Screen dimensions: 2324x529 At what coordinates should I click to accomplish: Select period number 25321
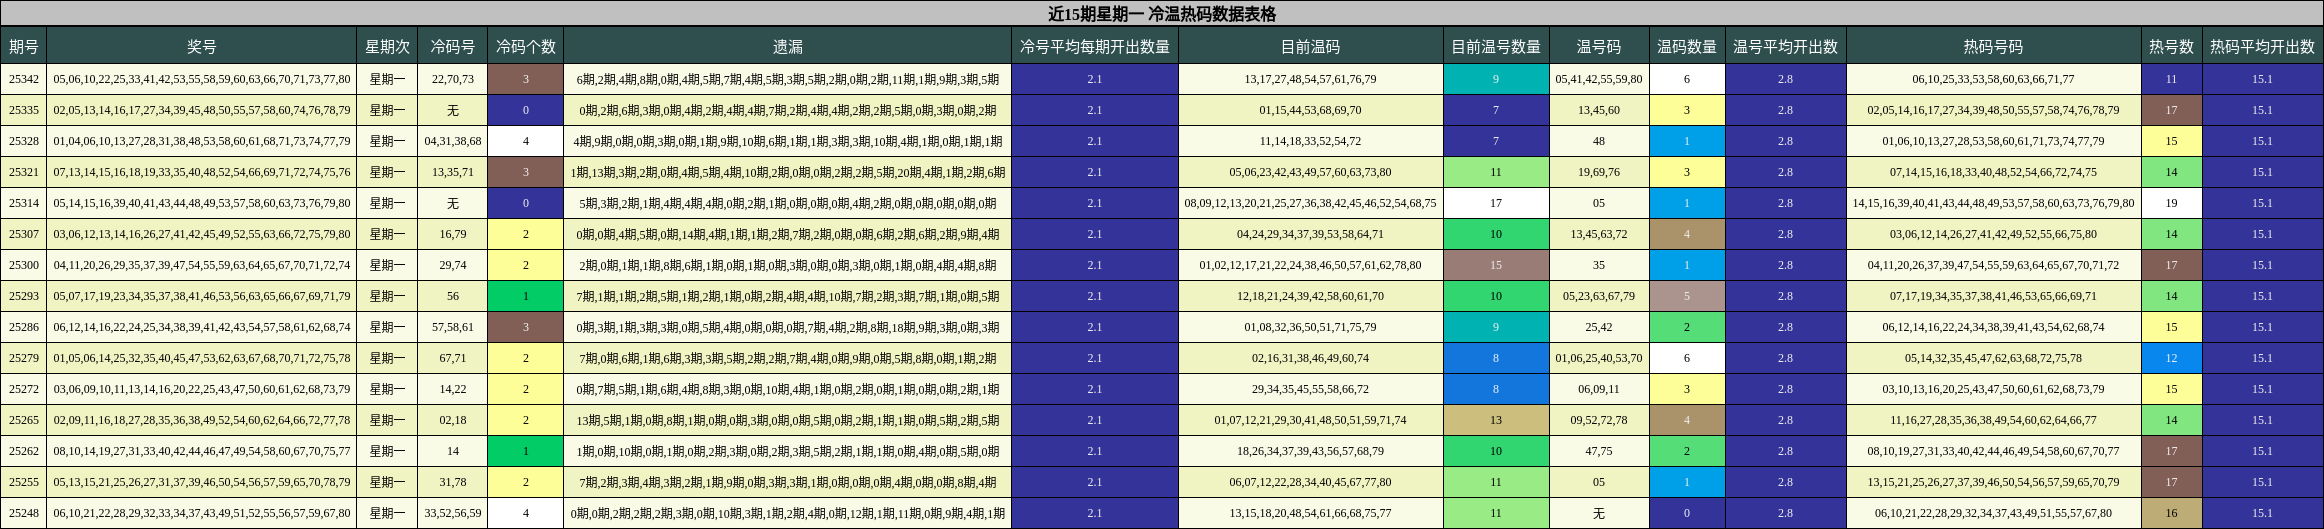[24, 172]
